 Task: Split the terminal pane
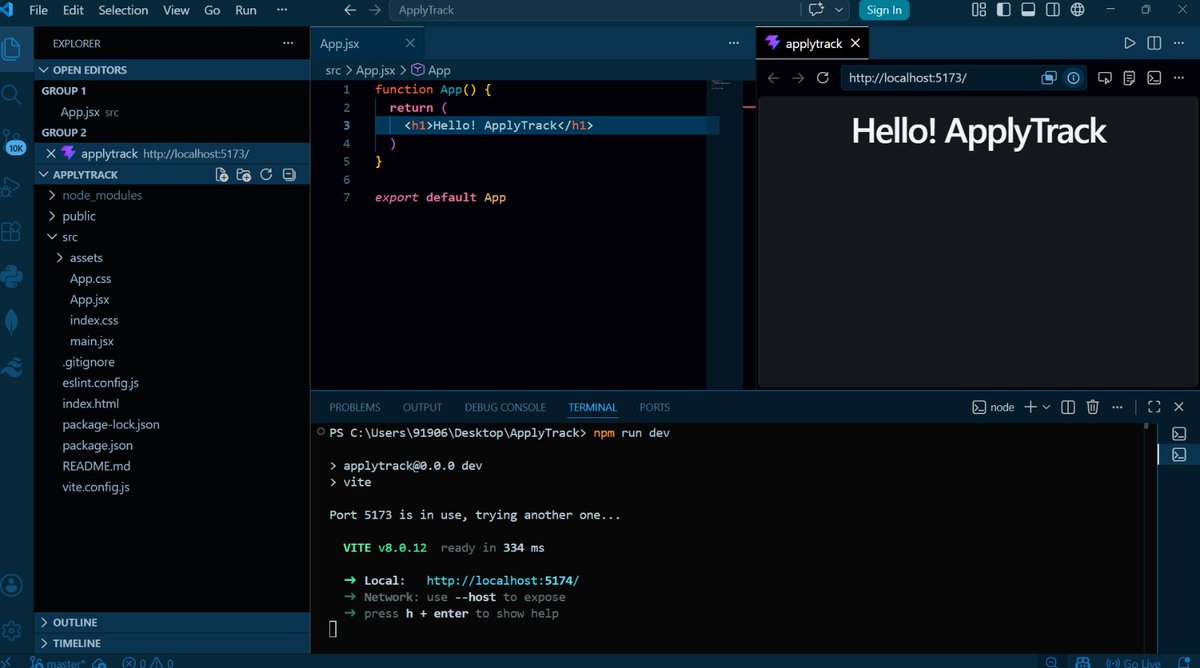point(1068,407)
